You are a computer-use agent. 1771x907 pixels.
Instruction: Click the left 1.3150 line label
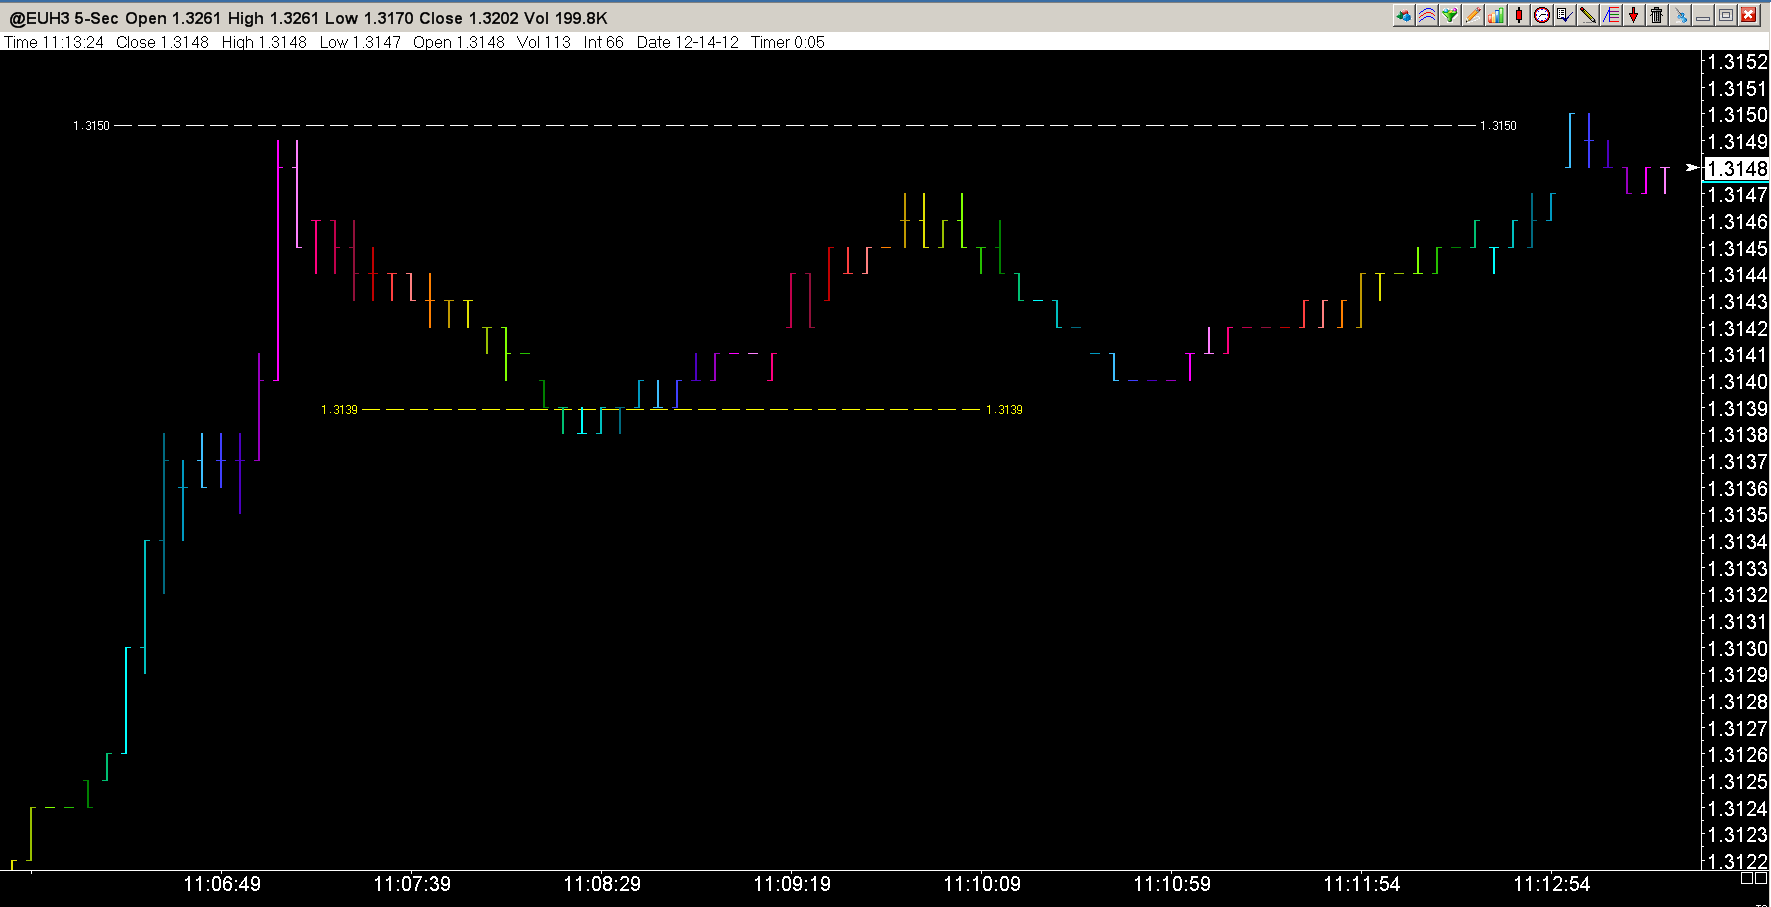[91, 126]
